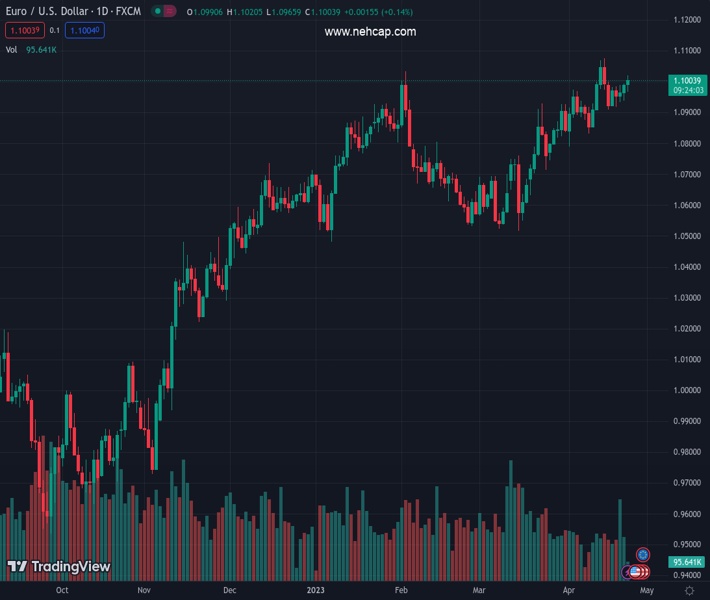Click the Feb label on time axis
710x600 pixels.
pos(401,591)
